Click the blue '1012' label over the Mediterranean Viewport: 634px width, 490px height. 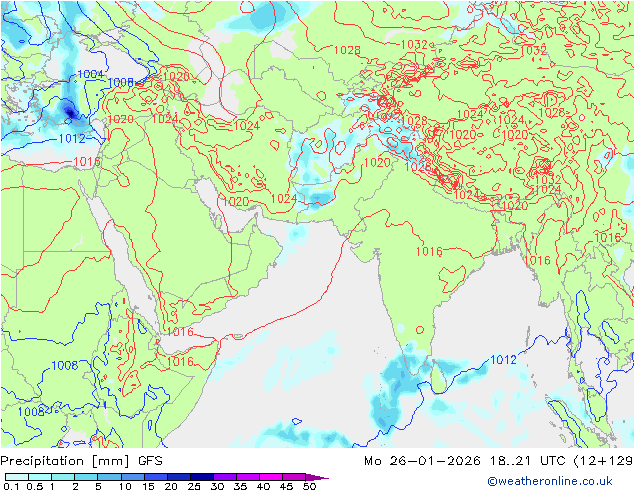point(72,139)
